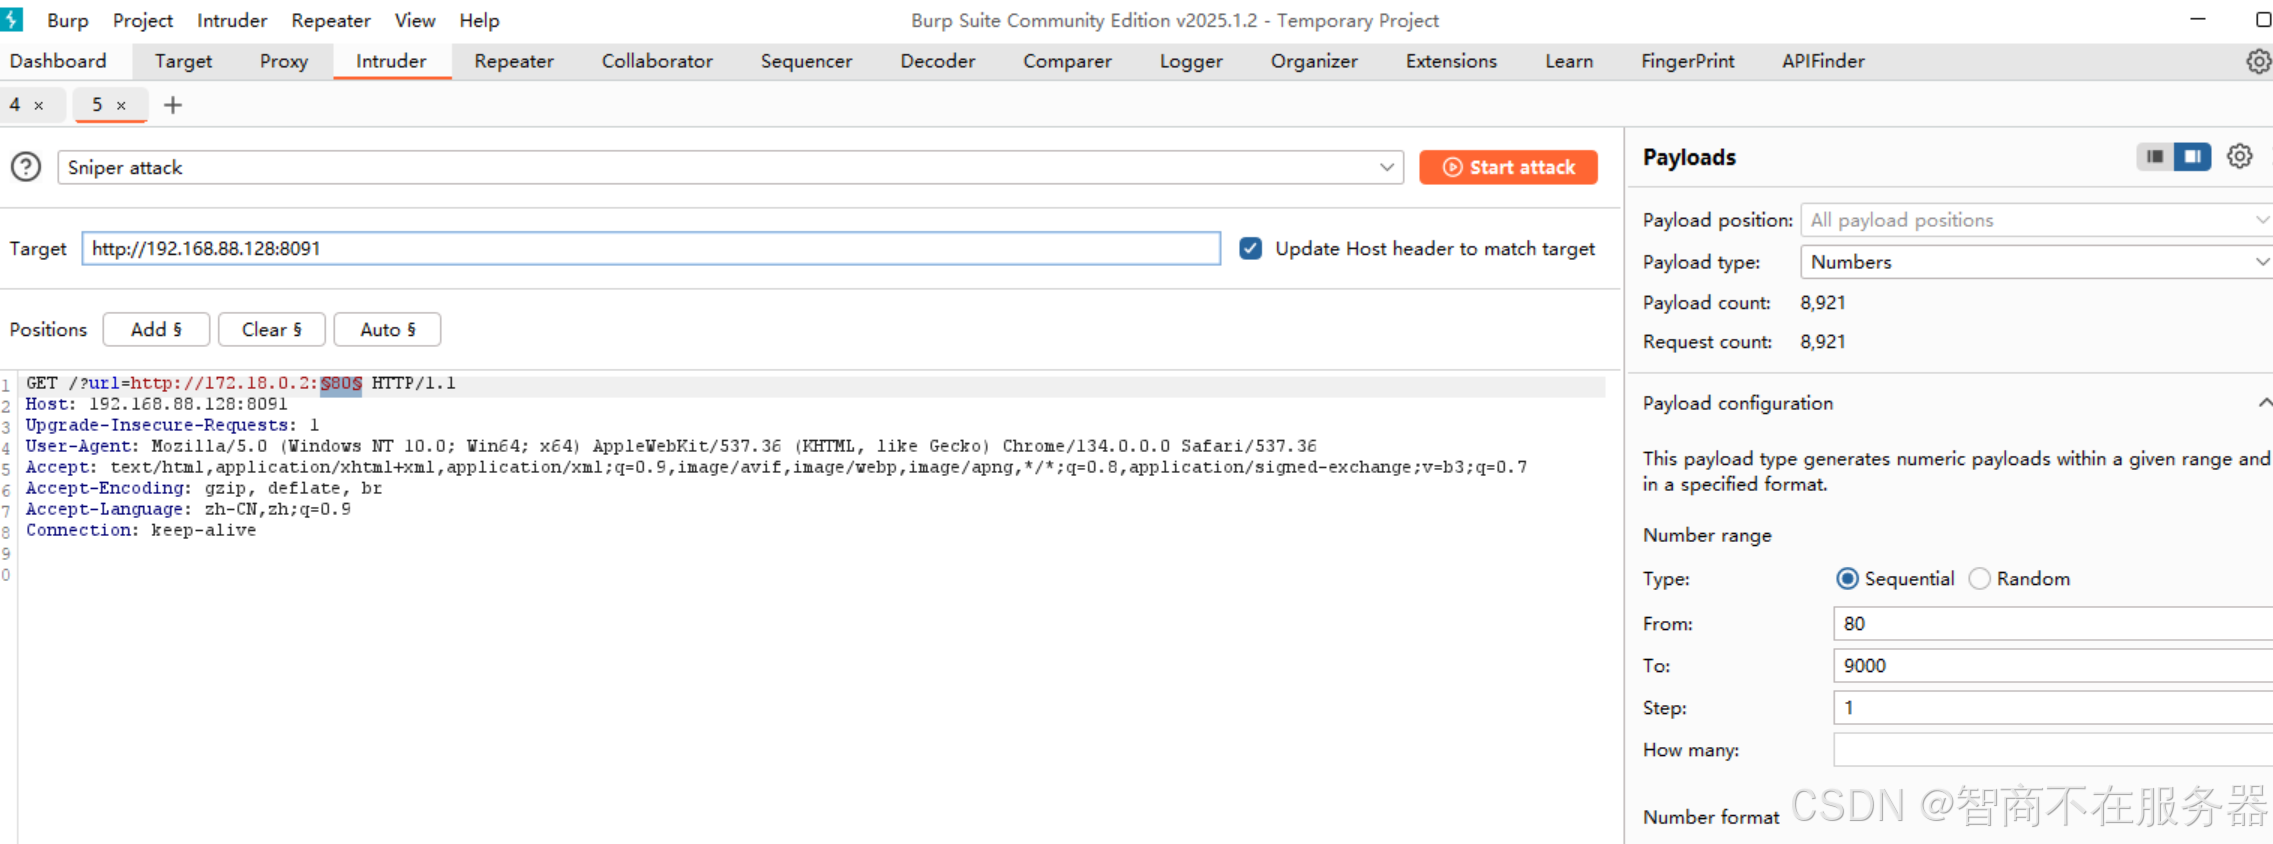The image size is (2273, 844).
Task: Switch to the Target tab
Action: point(183,61)
